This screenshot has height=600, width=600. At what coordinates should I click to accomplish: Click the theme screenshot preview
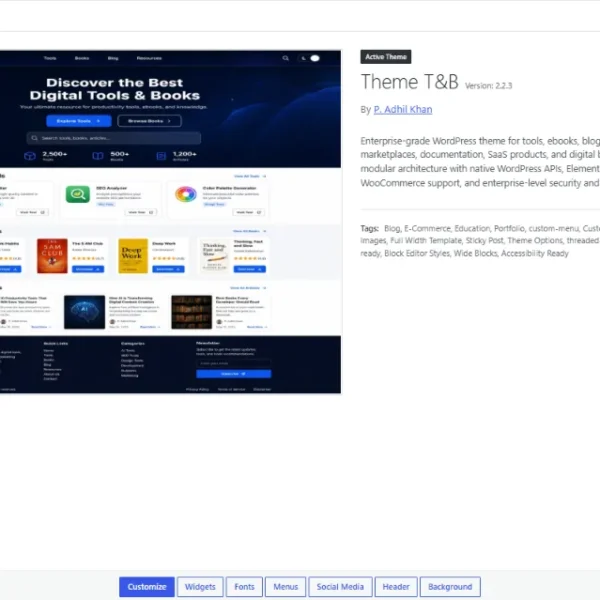point(170,222)
